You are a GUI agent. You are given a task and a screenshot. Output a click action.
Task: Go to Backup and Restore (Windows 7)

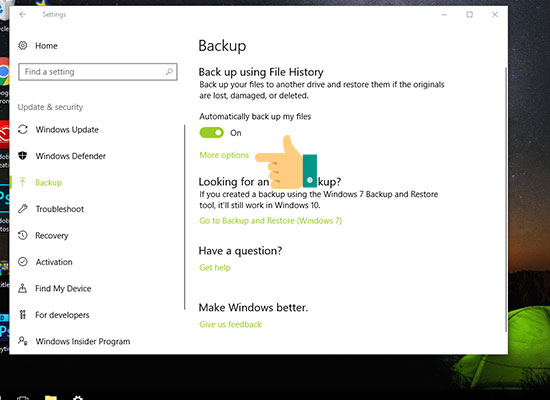(x=270, y=220)
